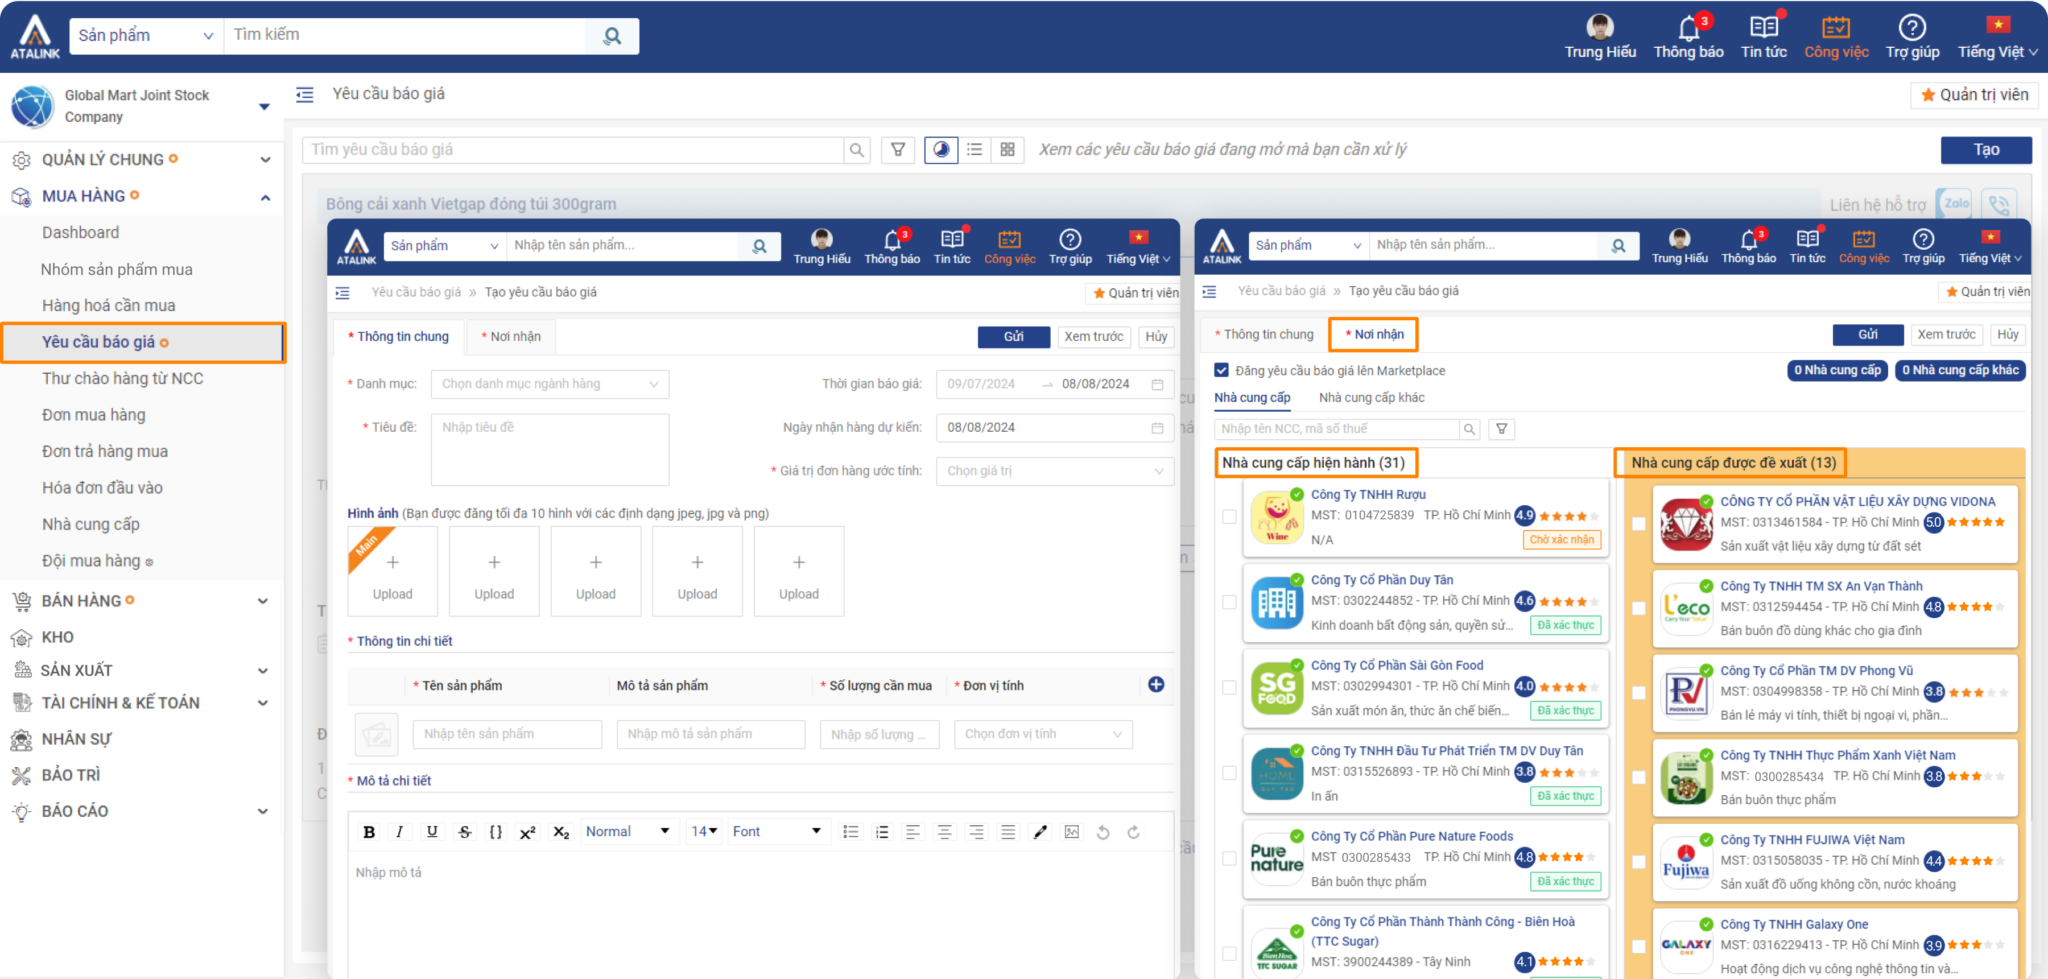Viewport: 2048px width, 979px height.
Task: Open Normal paragraph style dropdown in editor
Action: pos(628,832)
